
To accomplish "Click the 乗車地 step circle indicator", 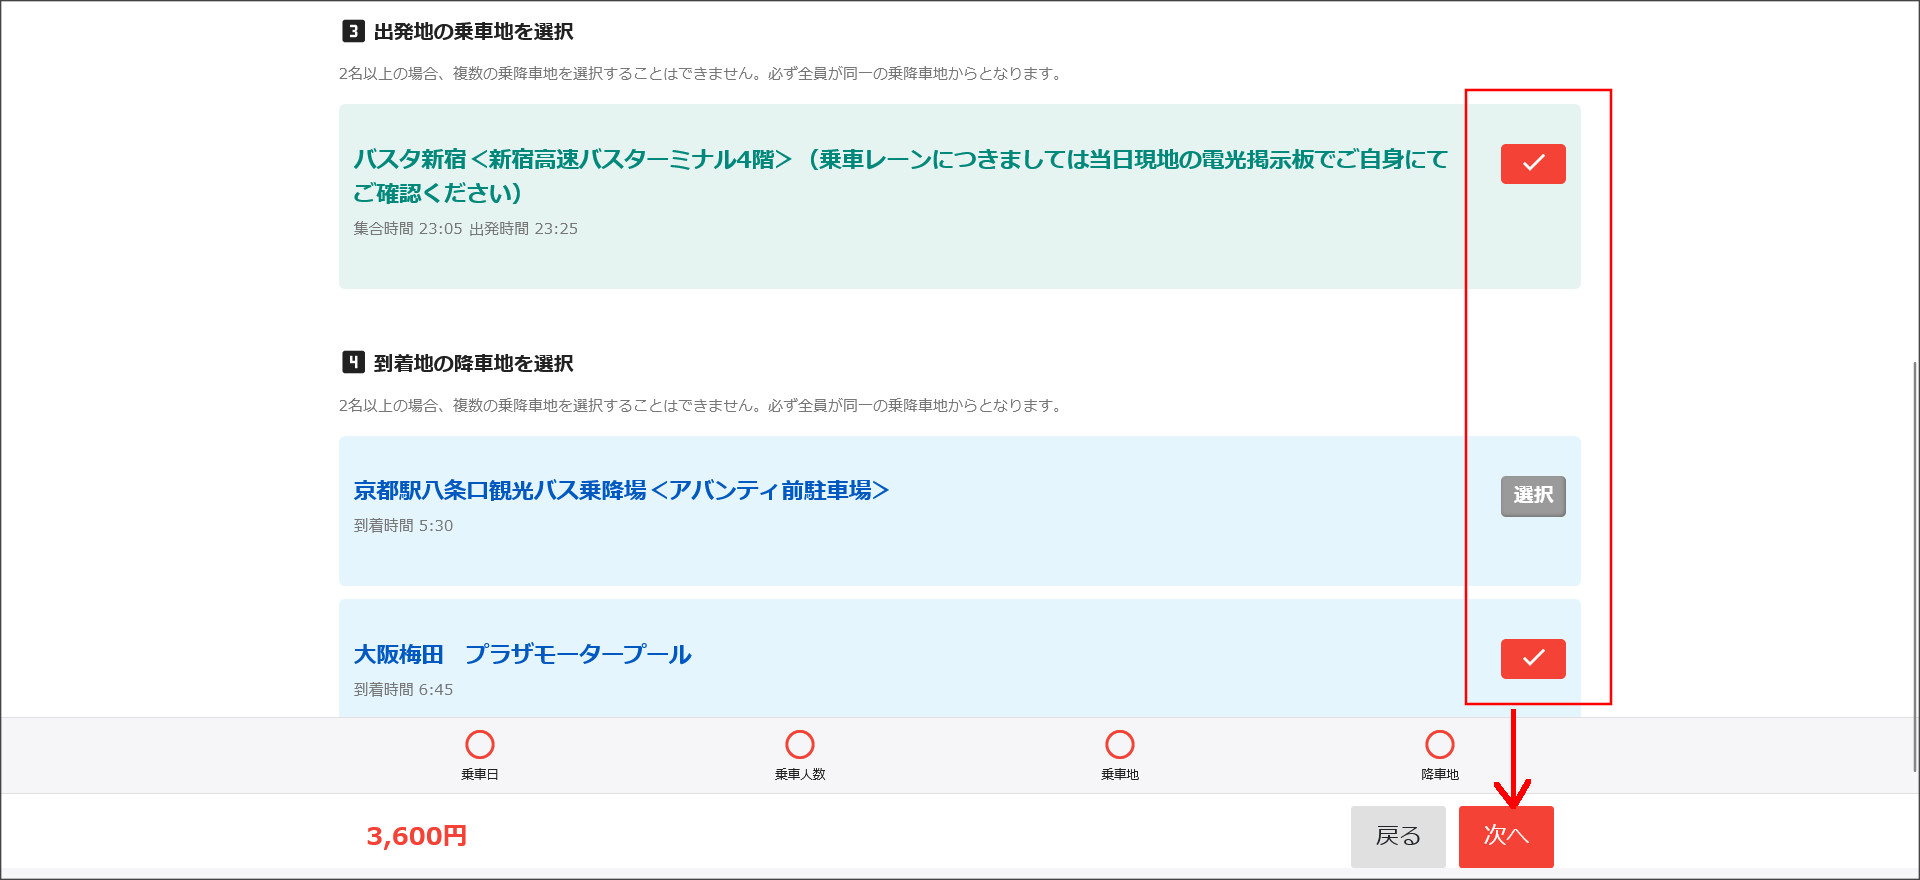I will (1120, 745).
